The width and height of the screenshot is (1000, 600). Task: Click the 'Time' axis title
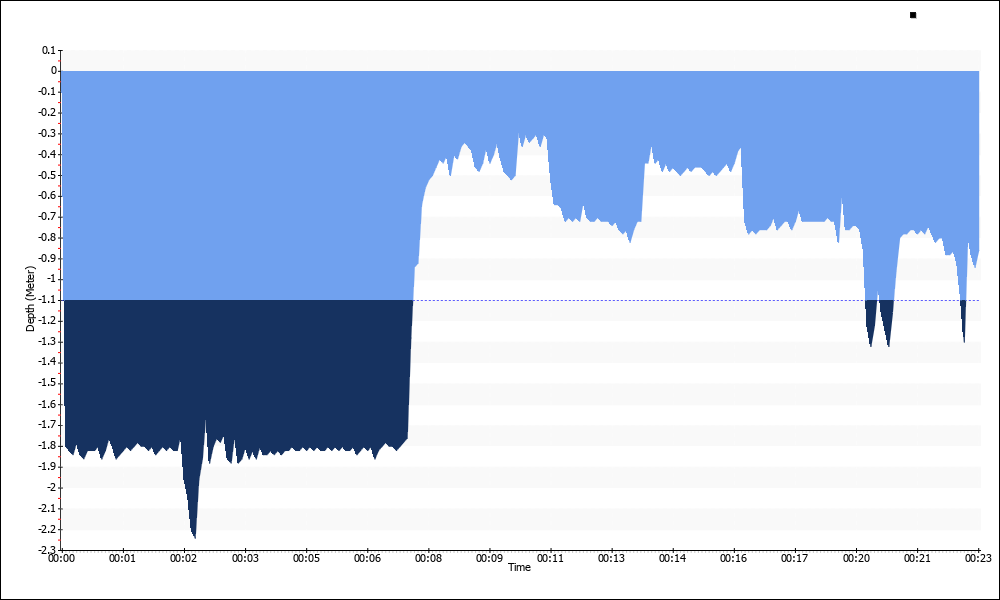(x=519, y=567)
